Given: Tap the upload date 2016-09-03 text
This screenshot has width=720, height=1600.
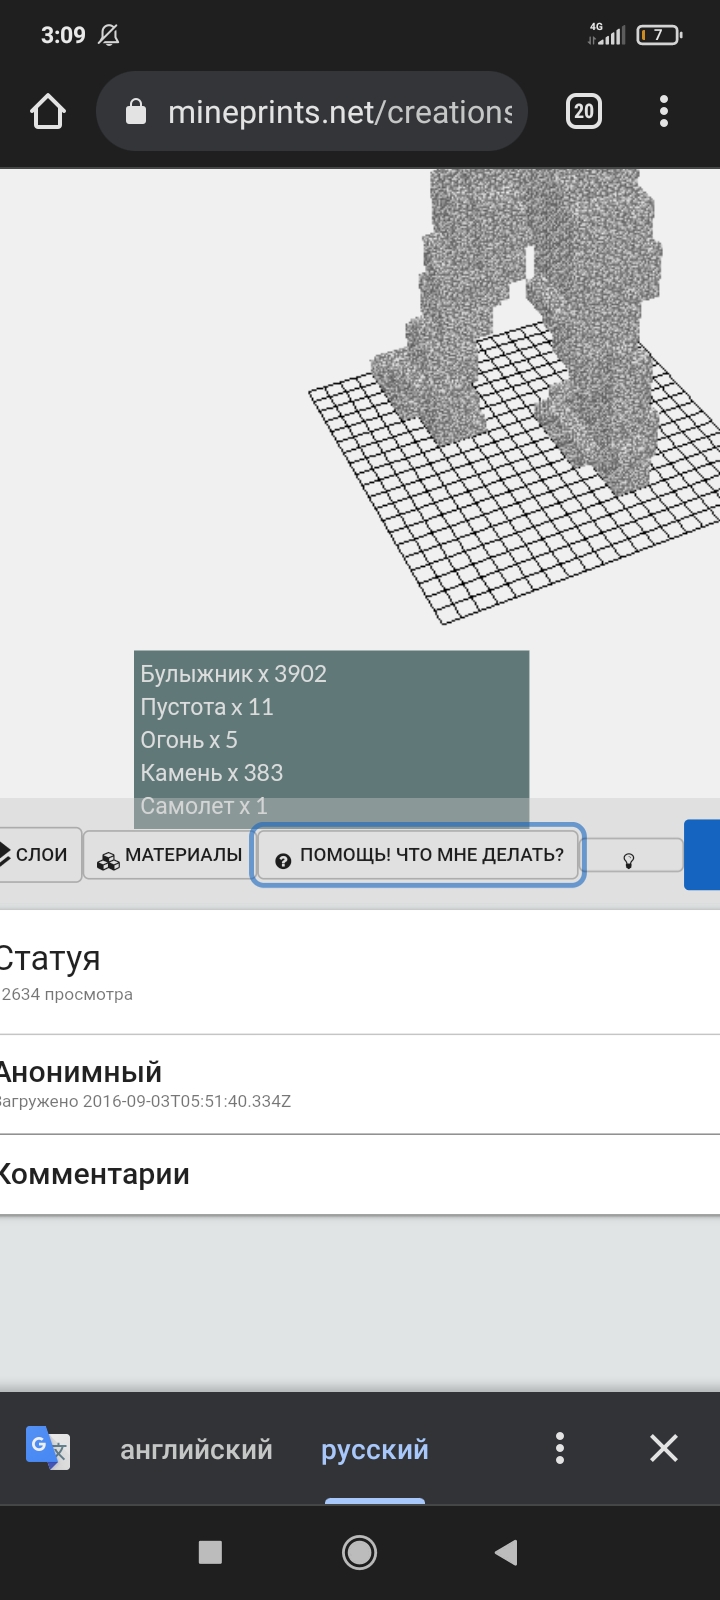Looking at the screenshot, I should point(146,1101).
